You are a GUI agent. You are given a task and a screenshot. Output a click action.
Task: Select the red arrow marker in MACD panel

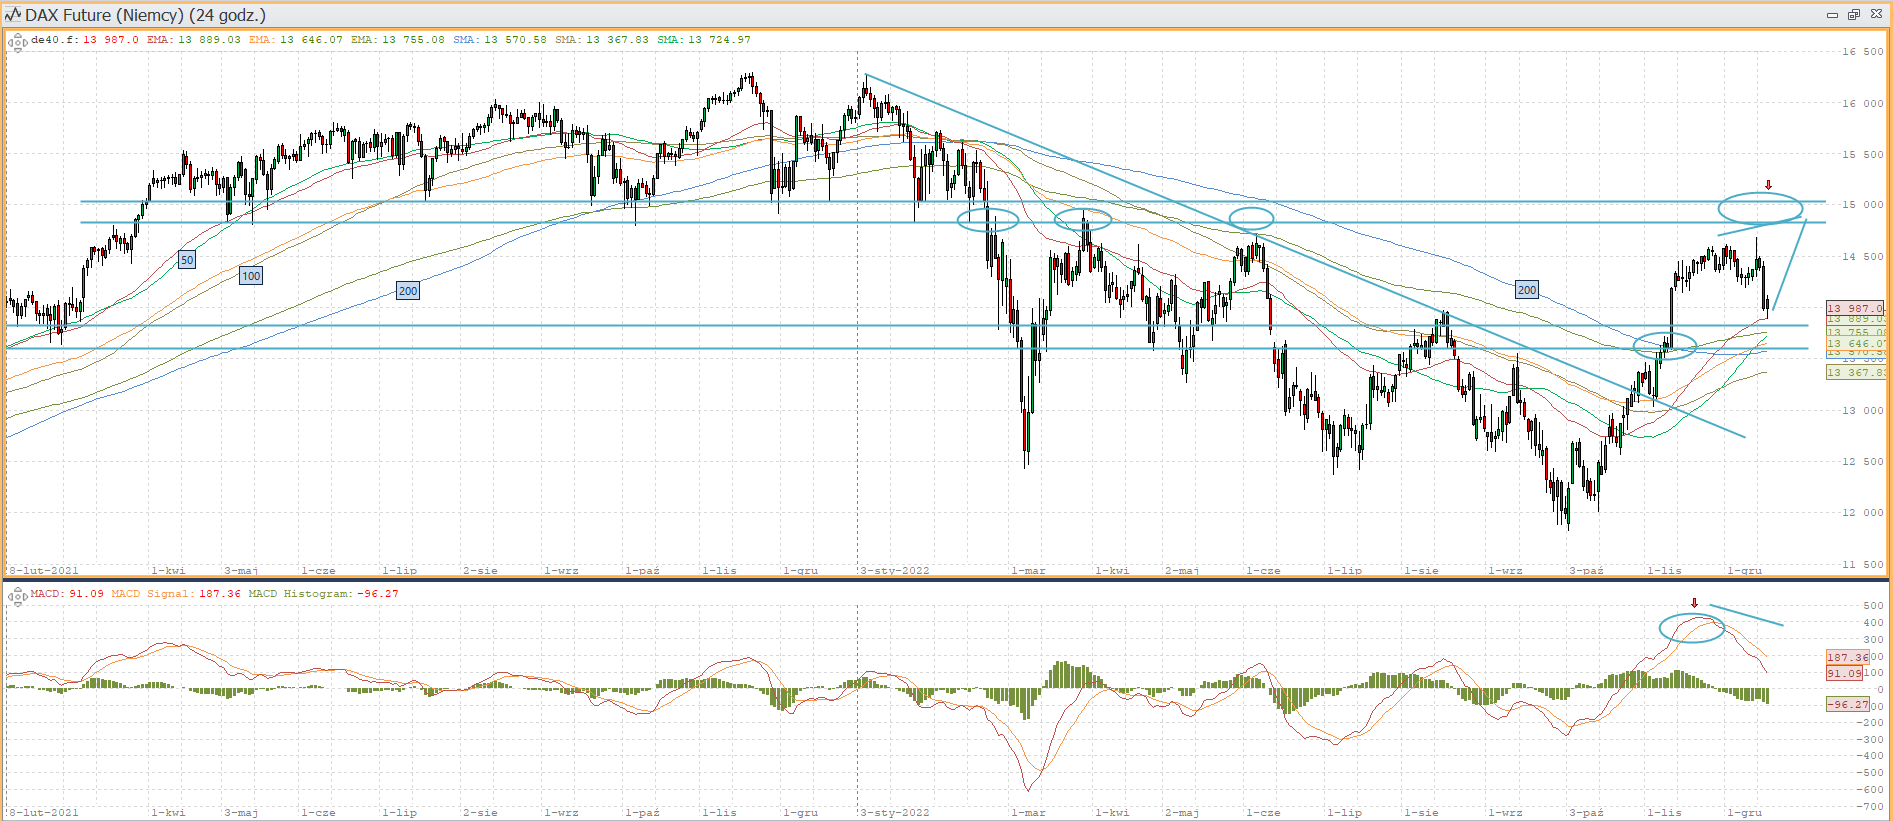click(x=1694, y=603)
